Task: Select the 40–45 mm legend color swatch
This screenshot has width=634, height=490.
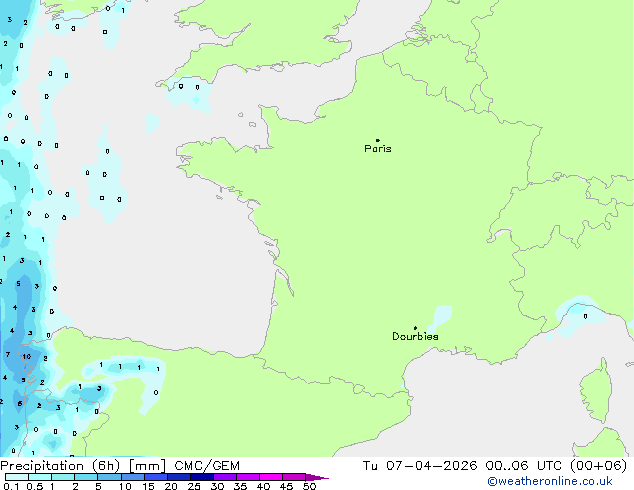Action: click(271, 477)
